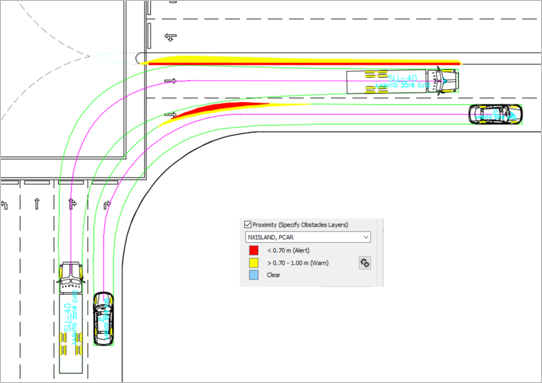Click the yellow Warn color swatch

pyautogui.click(x=254, y=263)
